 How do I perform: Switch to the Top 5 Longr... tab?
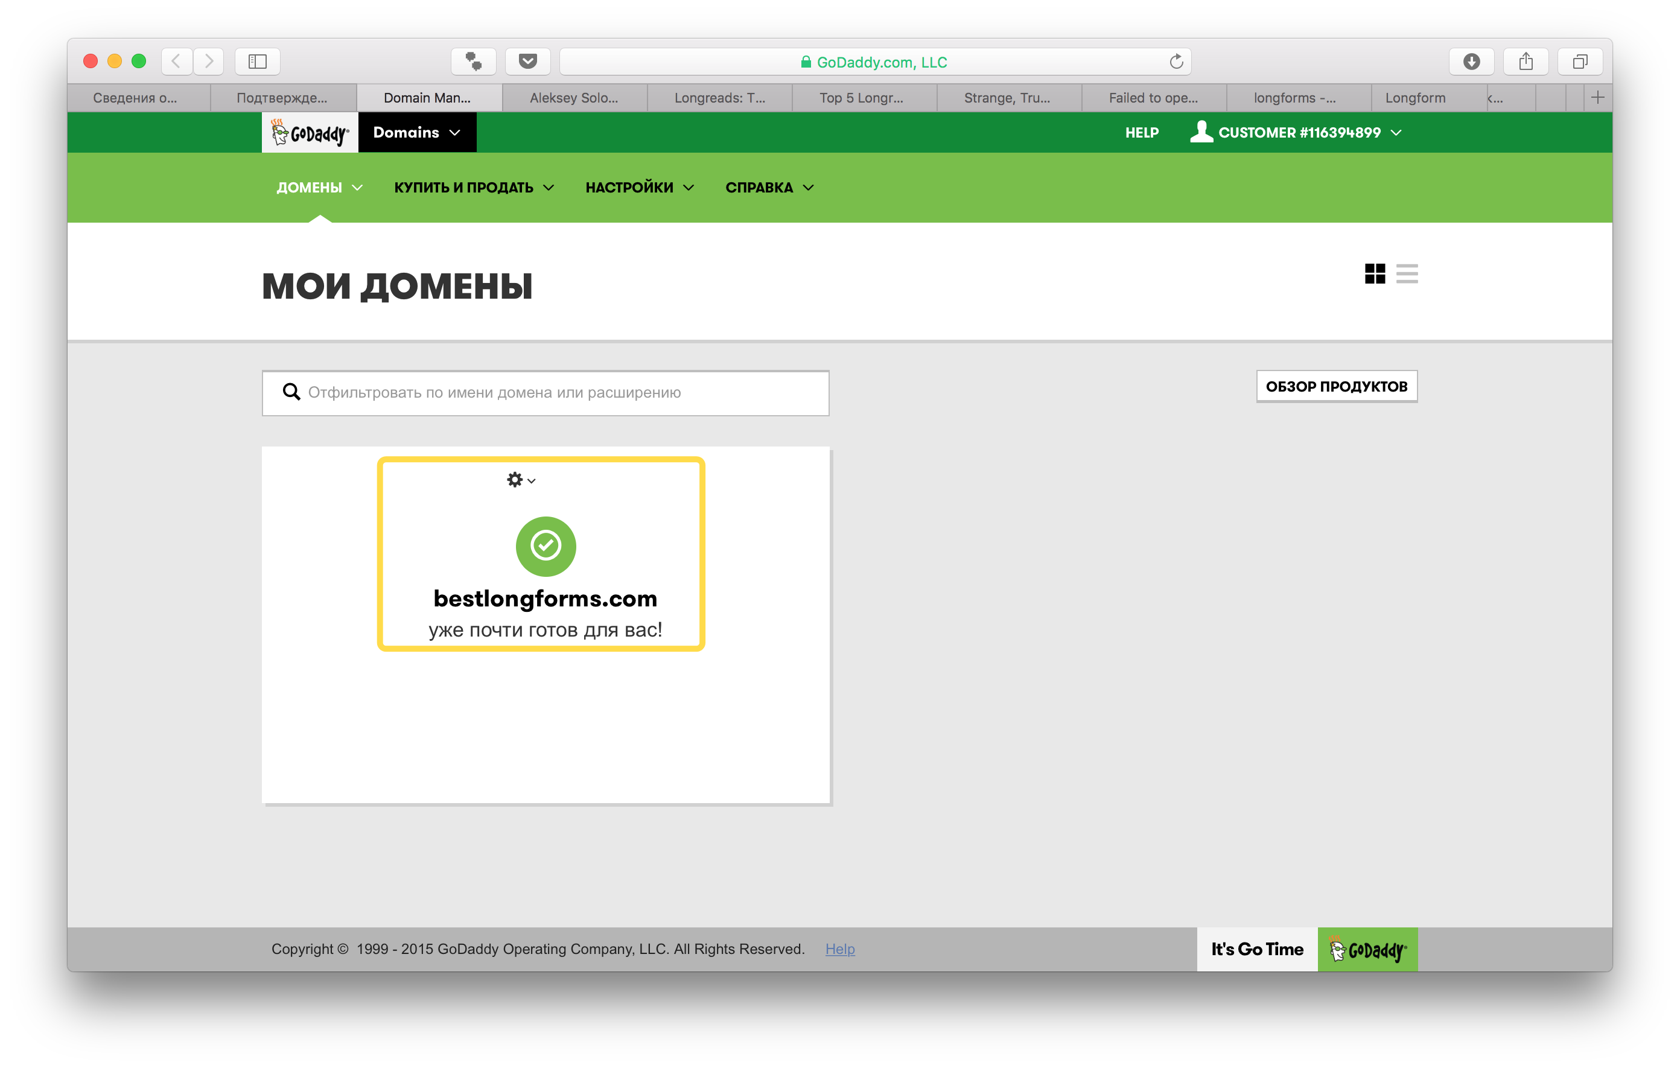tap(864, 97)
